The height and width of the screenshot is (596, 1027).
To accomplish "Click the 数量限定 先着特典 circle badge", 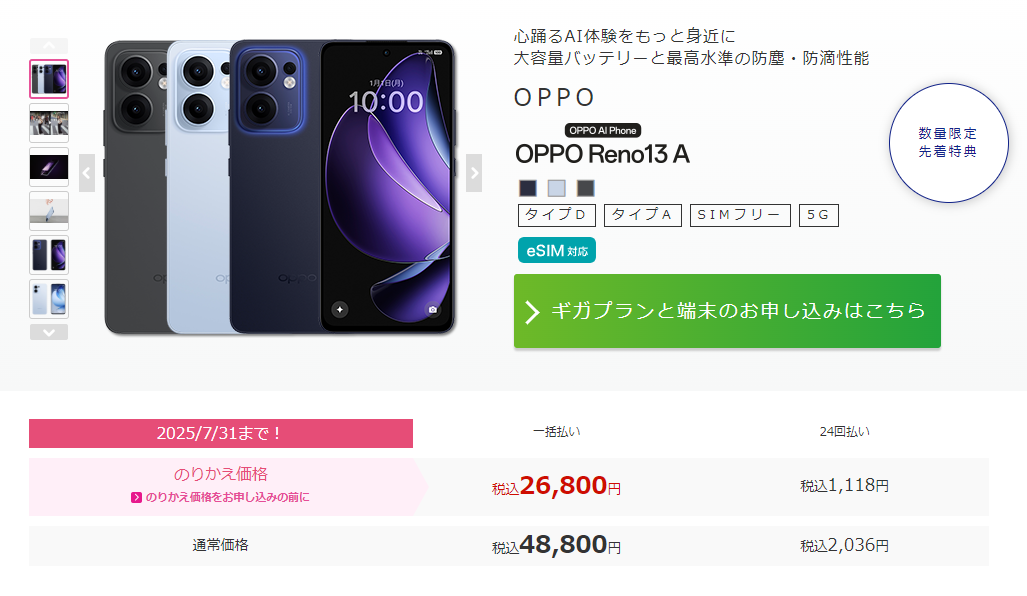I will pos(948,143).
